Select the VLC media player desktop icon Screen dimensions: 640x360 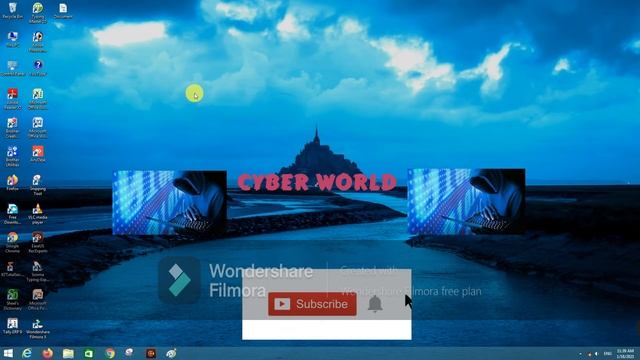click(x=38, y=213)
